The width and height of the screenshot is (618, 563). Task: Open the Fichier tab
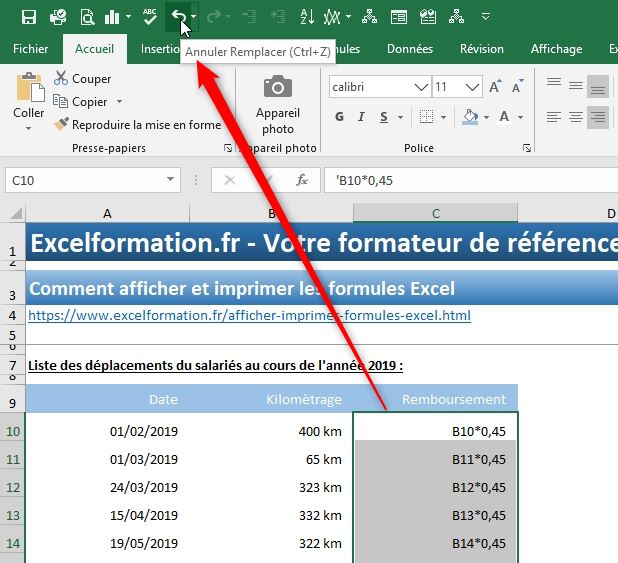click(x=30, y=49)
